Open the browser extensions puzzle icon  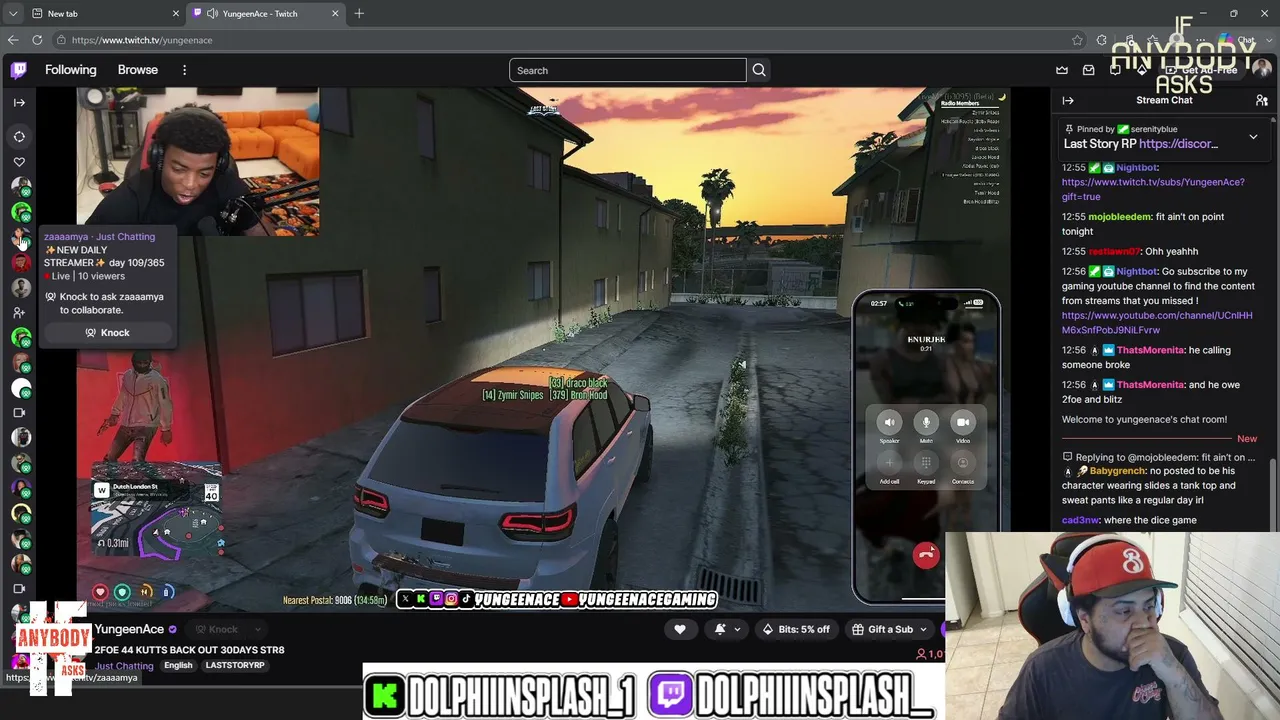[1102, 40]
